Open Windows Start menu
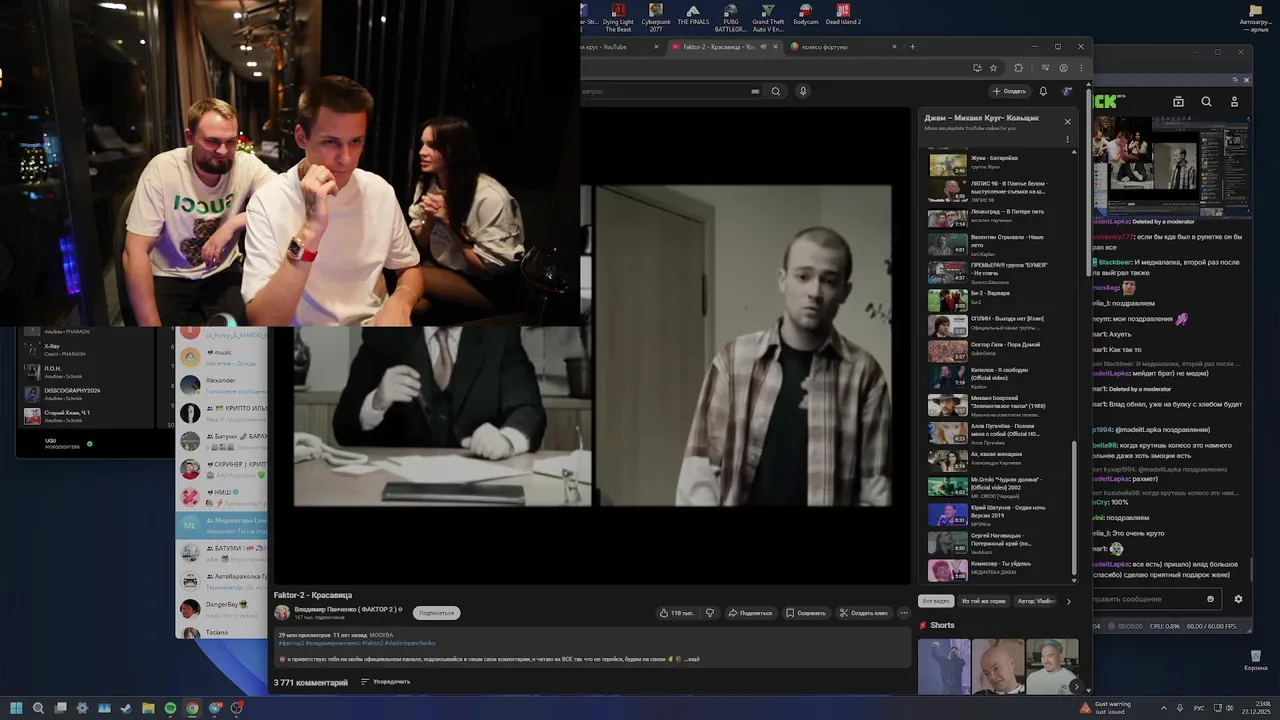The image size is (1280, 720). pos(16,708)
